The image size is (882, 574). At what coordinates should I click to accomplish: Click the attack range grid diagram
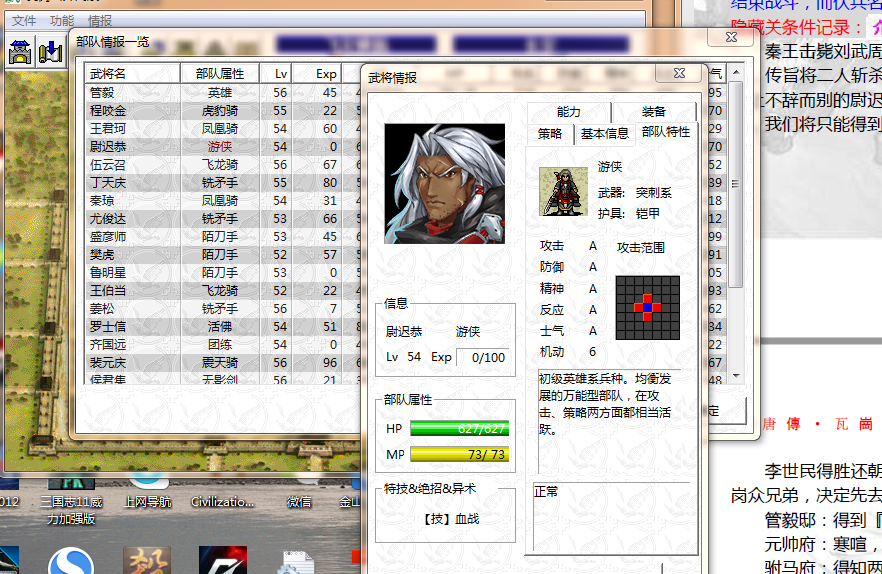click(647, 308)
